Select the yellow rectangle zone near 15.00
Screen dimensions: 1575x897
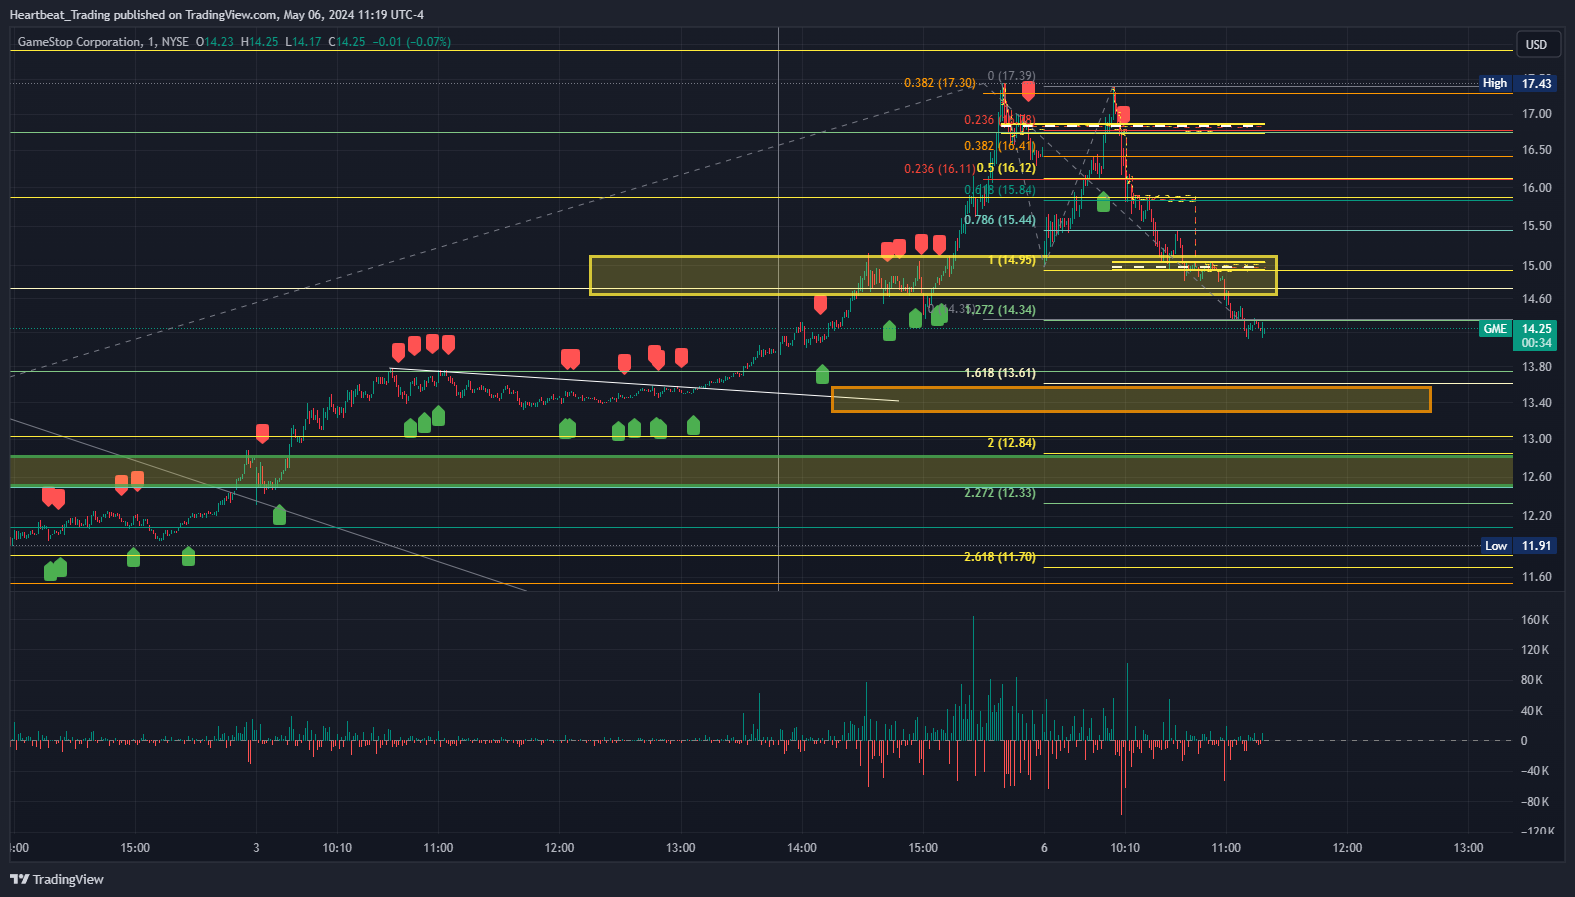point(933,275)
